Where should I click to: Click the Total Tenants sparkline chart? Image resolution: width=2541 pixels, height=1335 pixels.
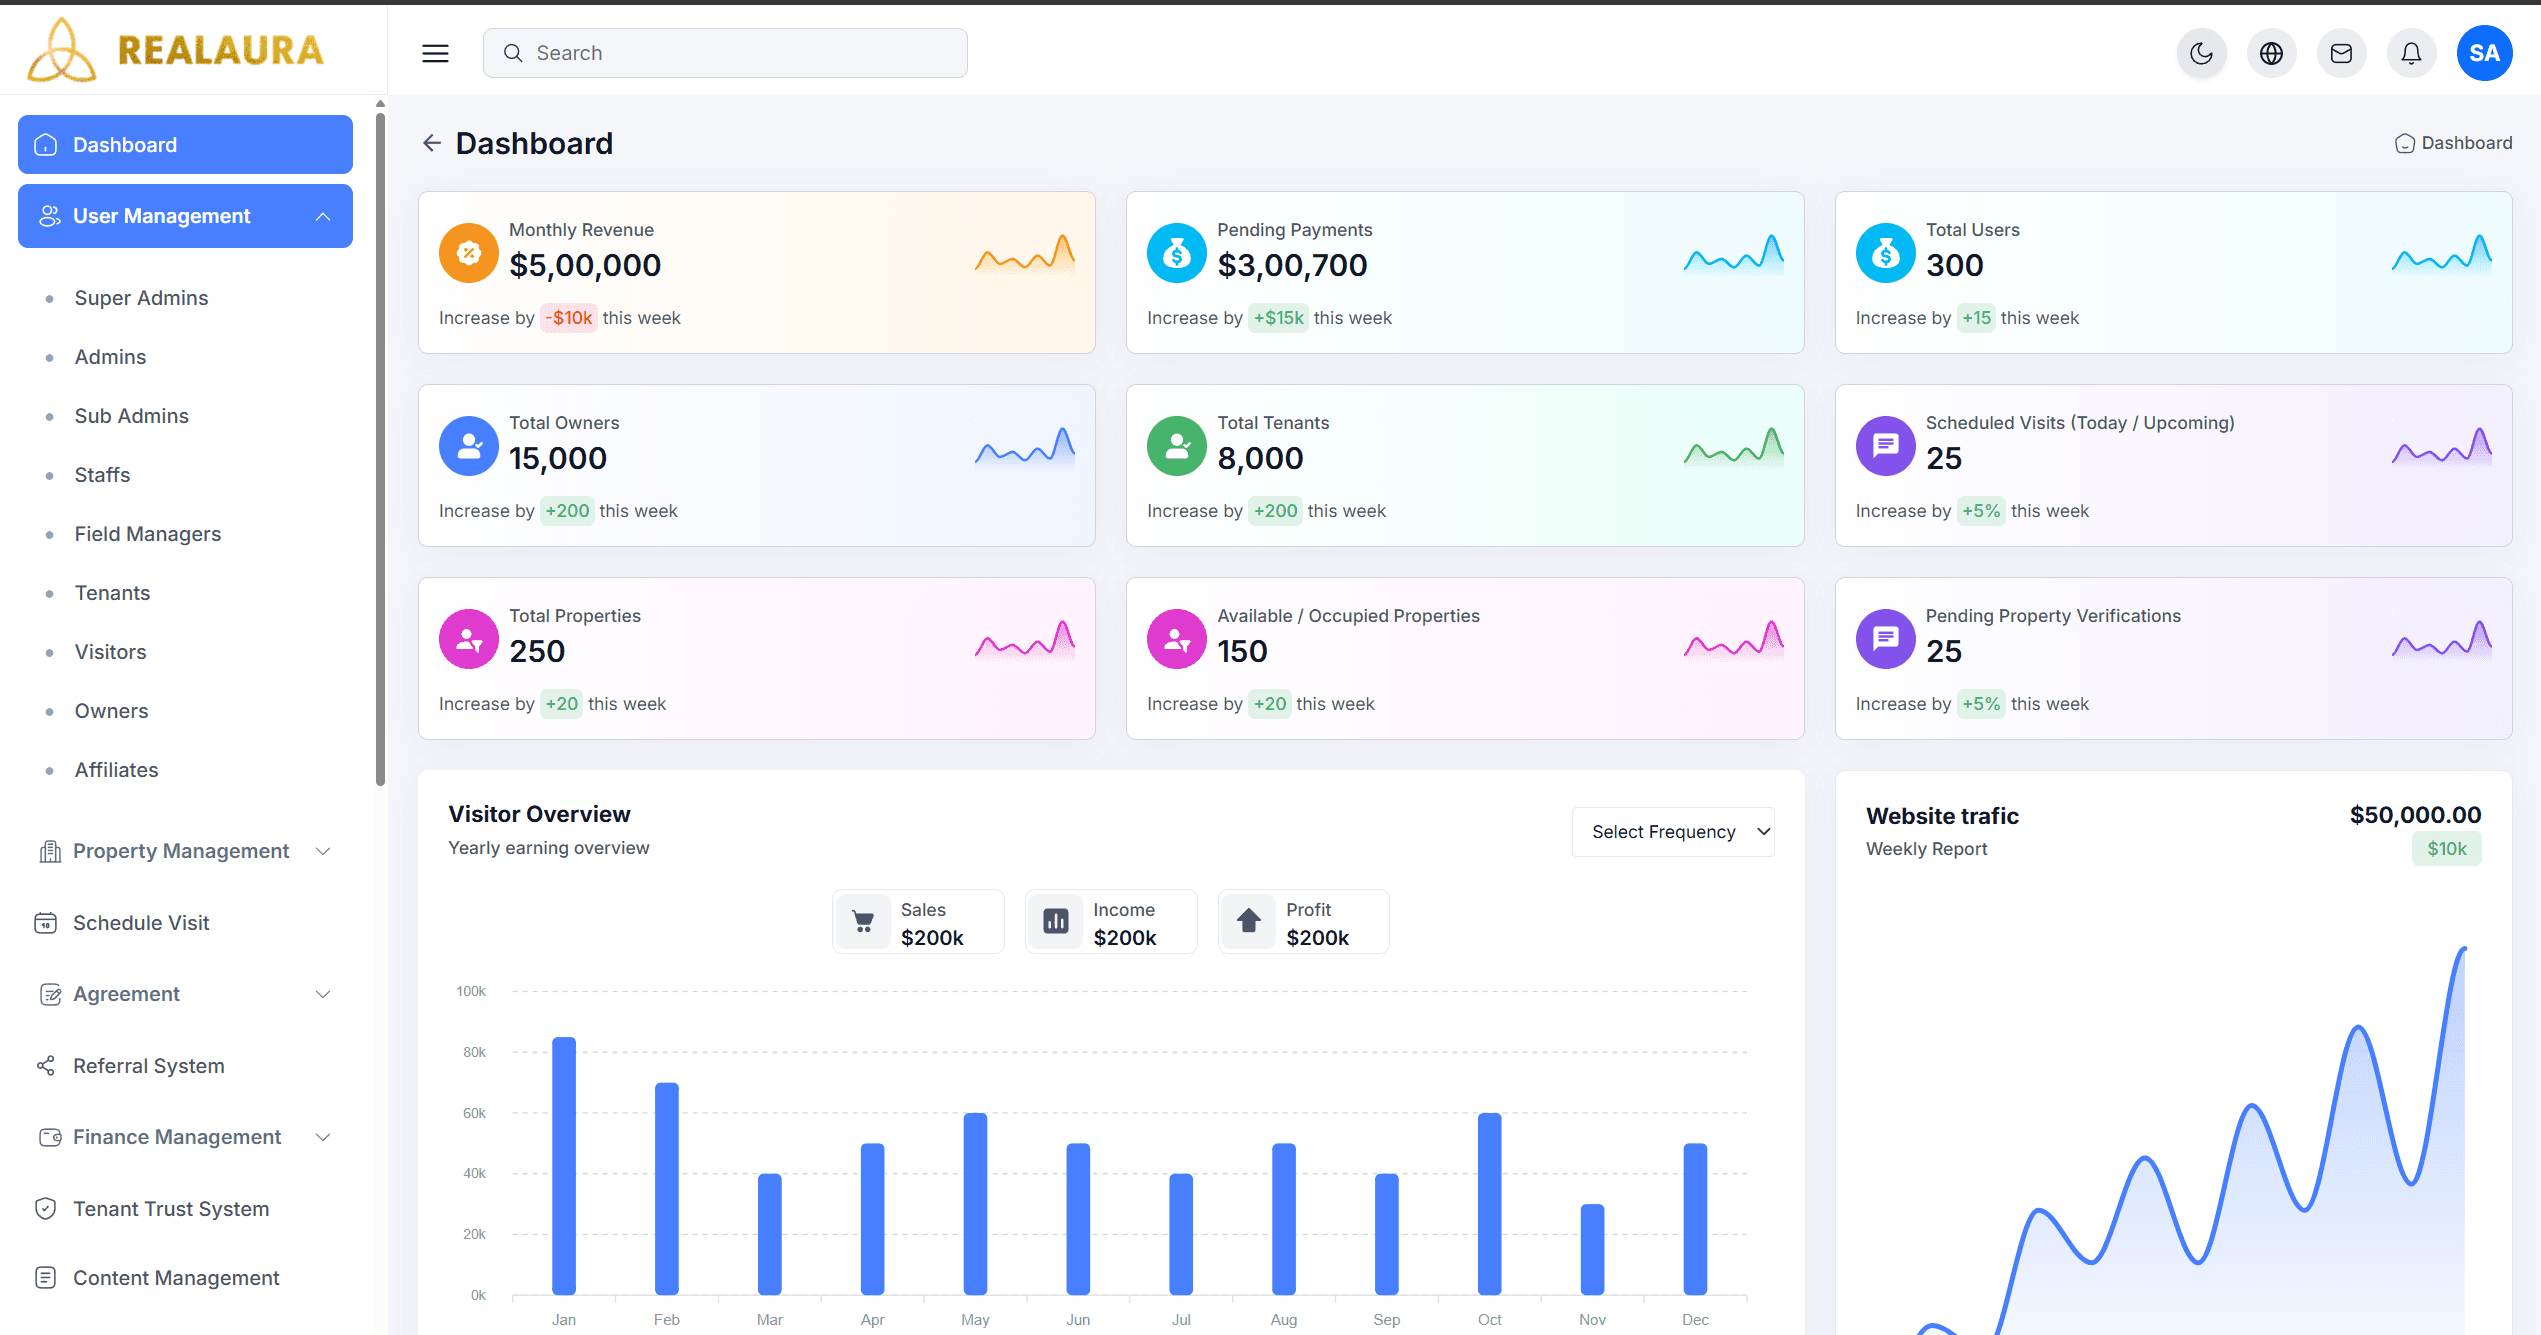click(x=1733, y=447)
